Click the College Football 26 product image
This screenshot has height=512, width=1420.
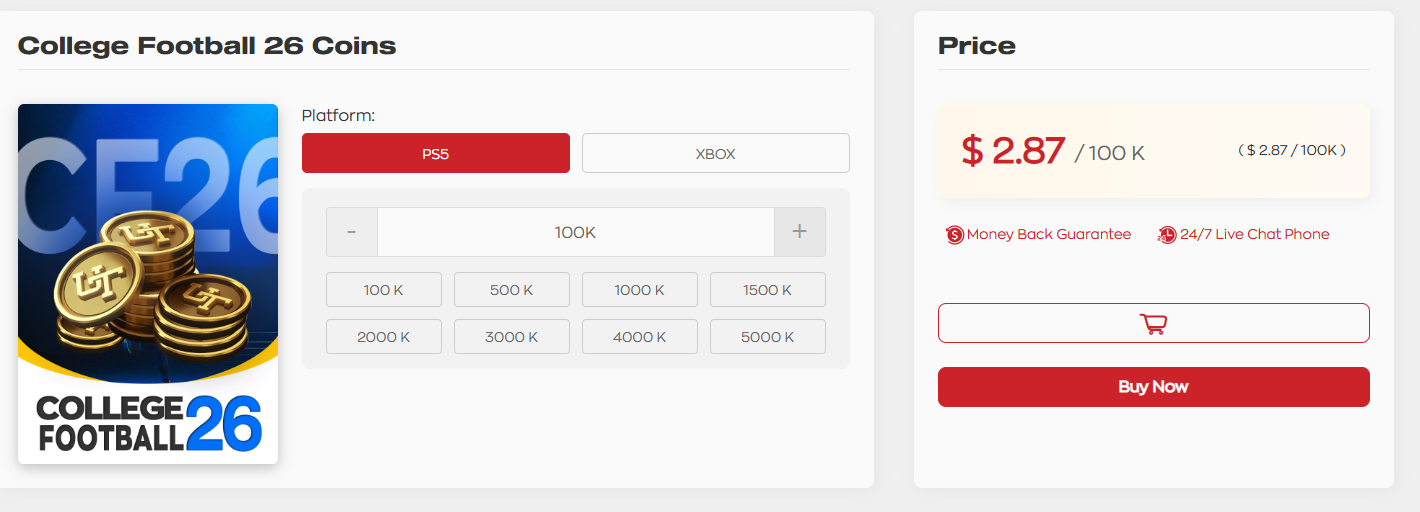point(148,284)
